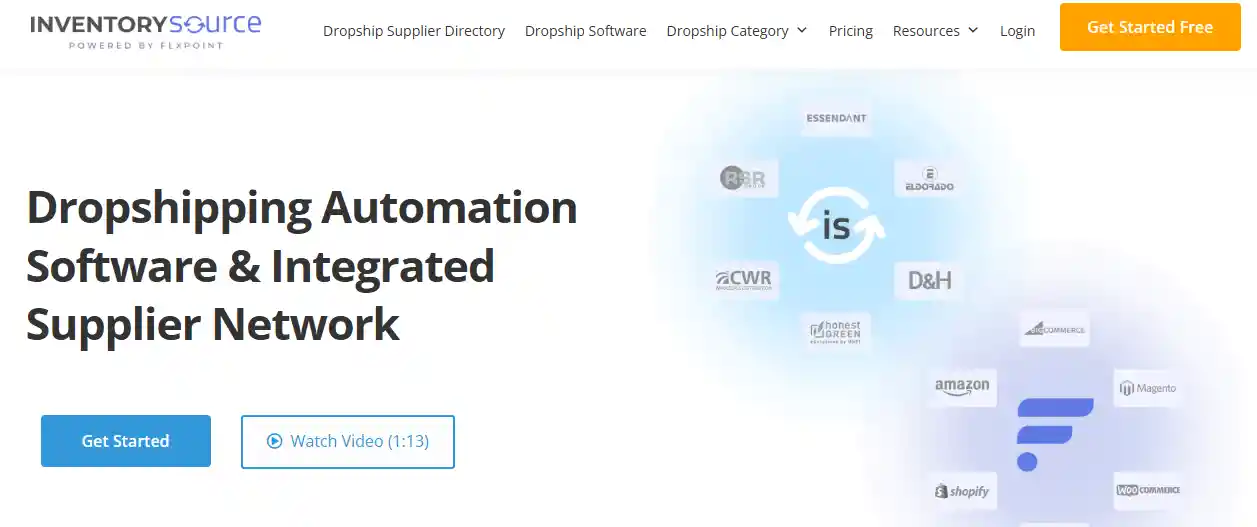Image resolution: width=1257 pixels, height=527 pixels.
Task: Click the blue Get Started button
Action: click(126, 441)
